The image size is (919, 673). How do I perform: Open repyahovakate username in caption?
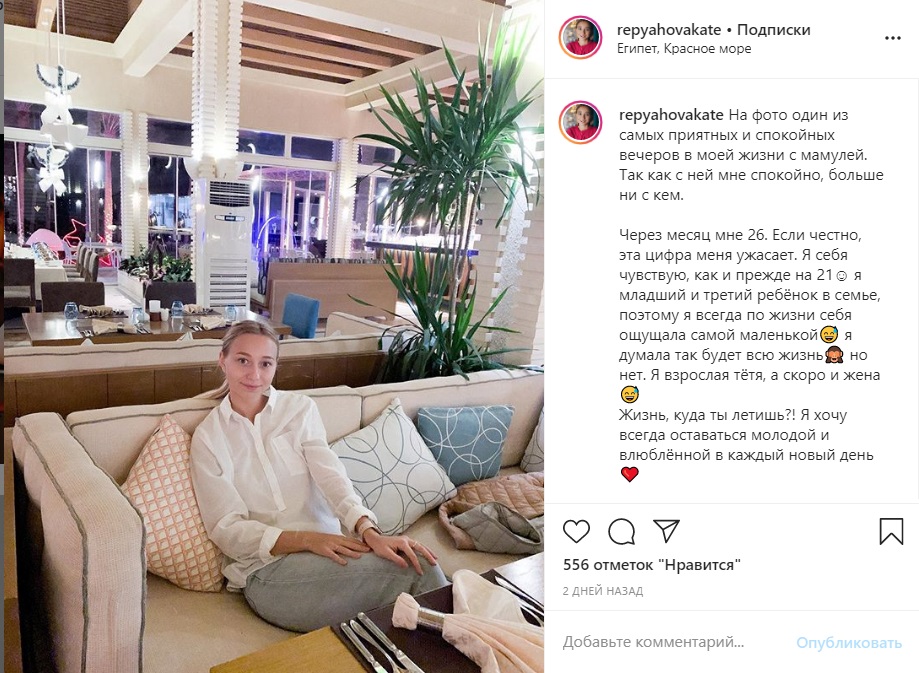(671, 115)
